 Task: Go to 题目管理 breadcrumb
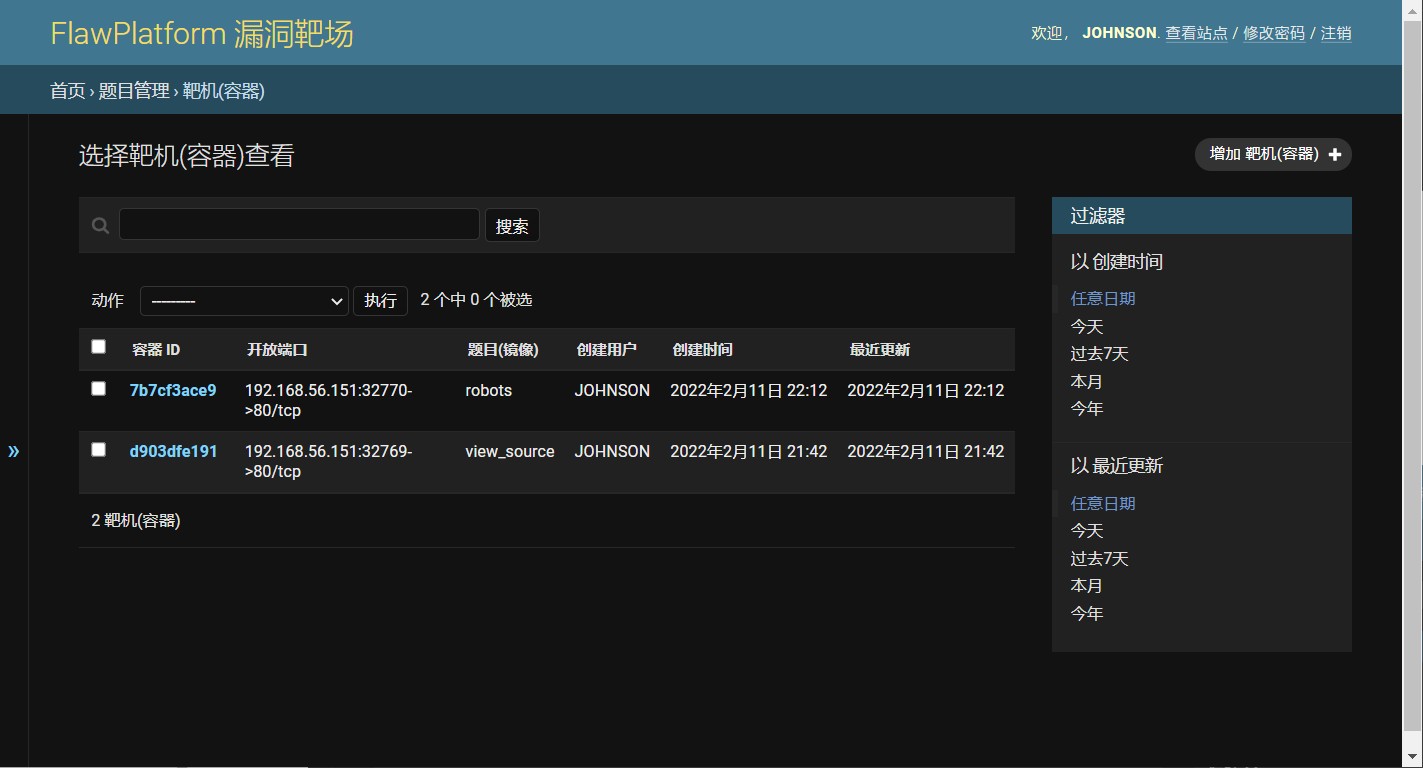coord(134,91)
